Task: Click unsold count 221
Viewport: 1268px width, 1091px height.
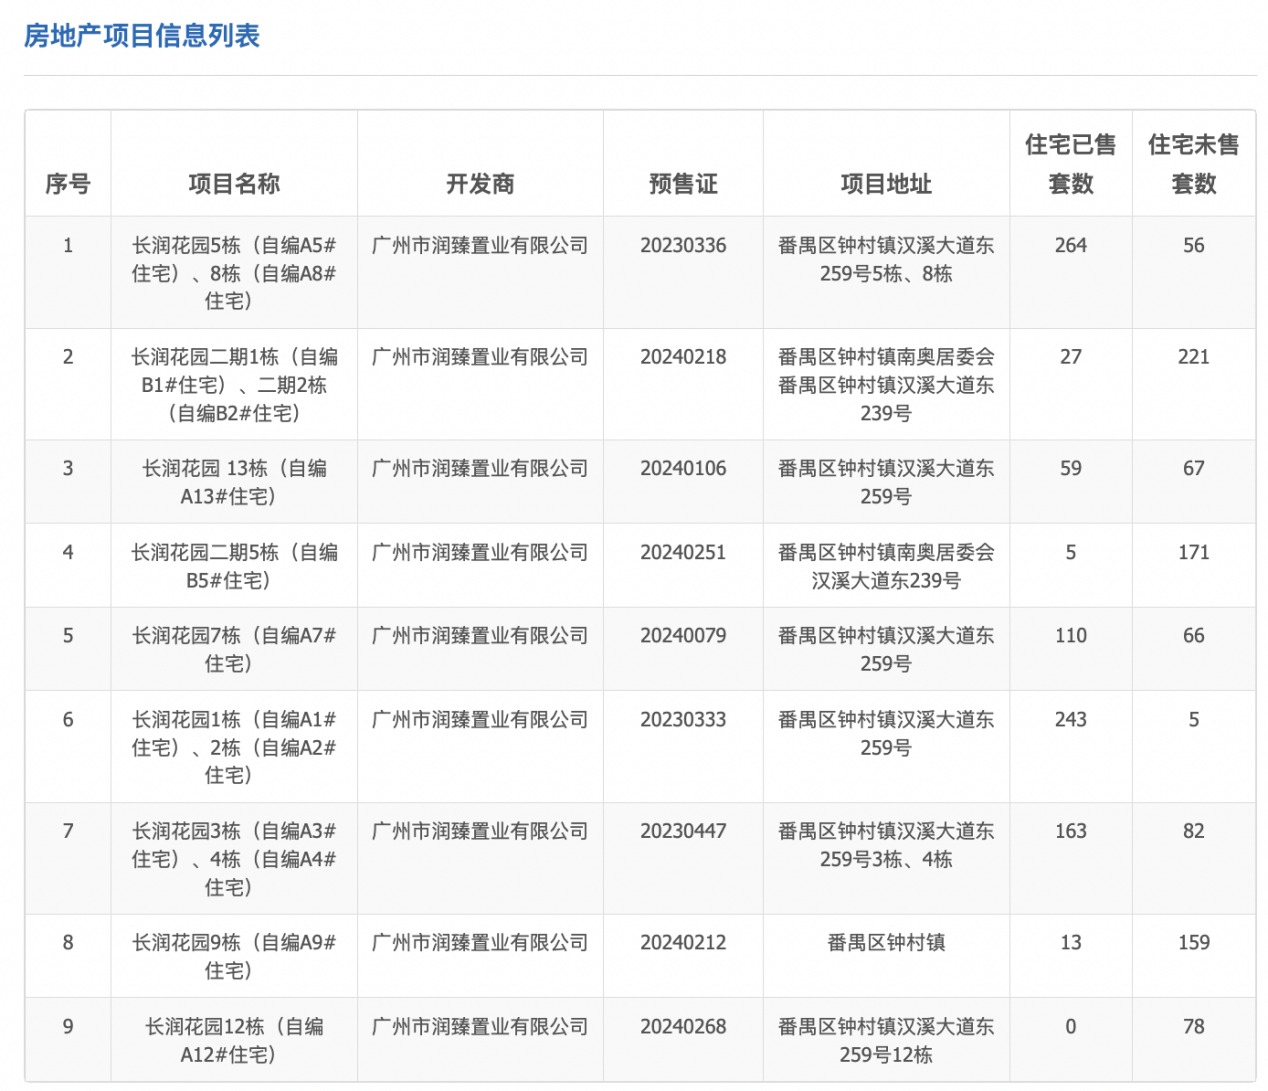Action: click(x=1194, y=357)
